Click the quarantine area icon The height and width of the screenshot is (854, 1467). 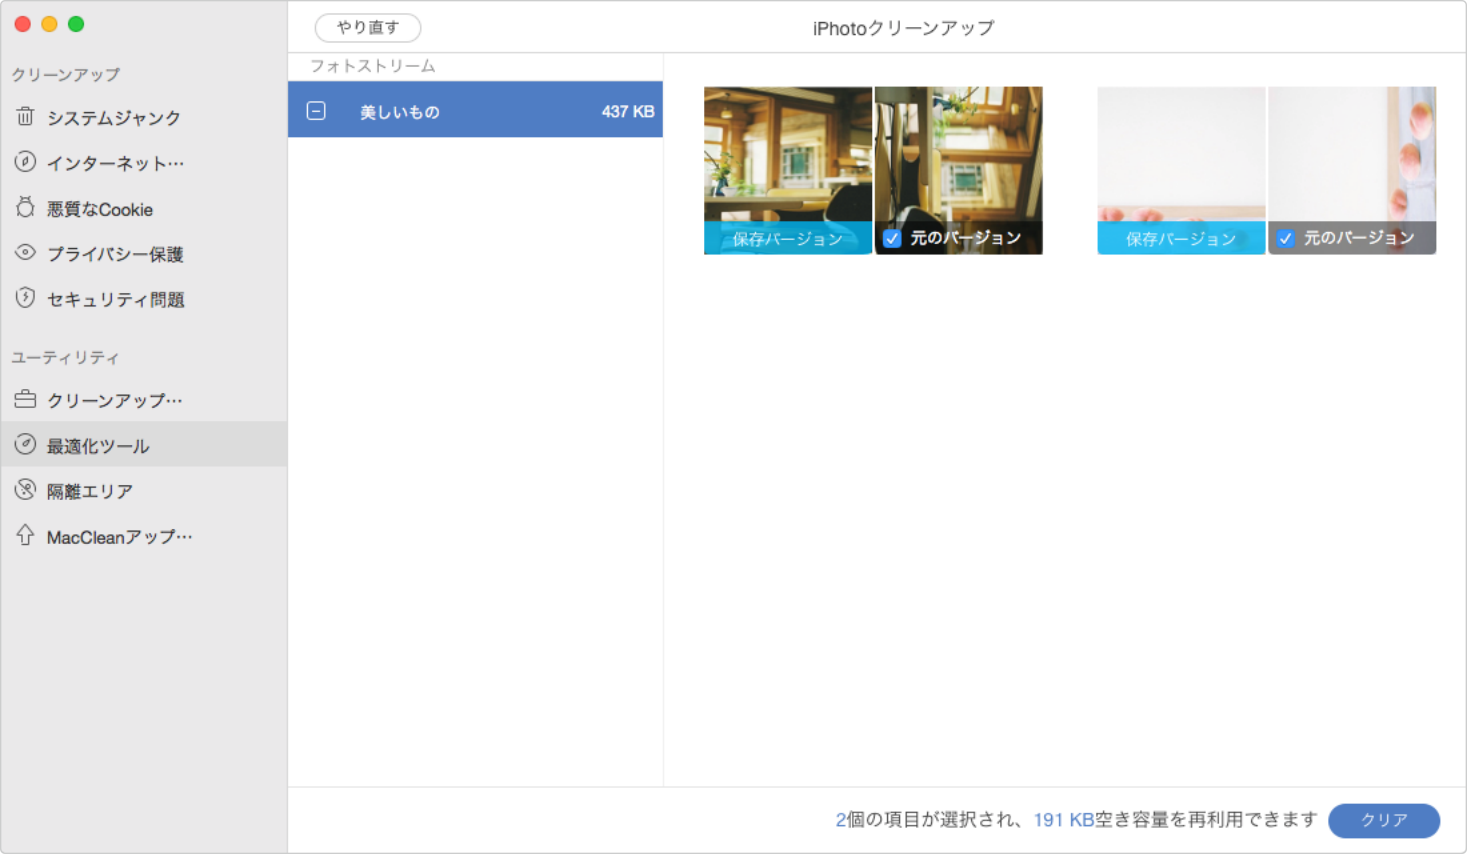[25, 490]
